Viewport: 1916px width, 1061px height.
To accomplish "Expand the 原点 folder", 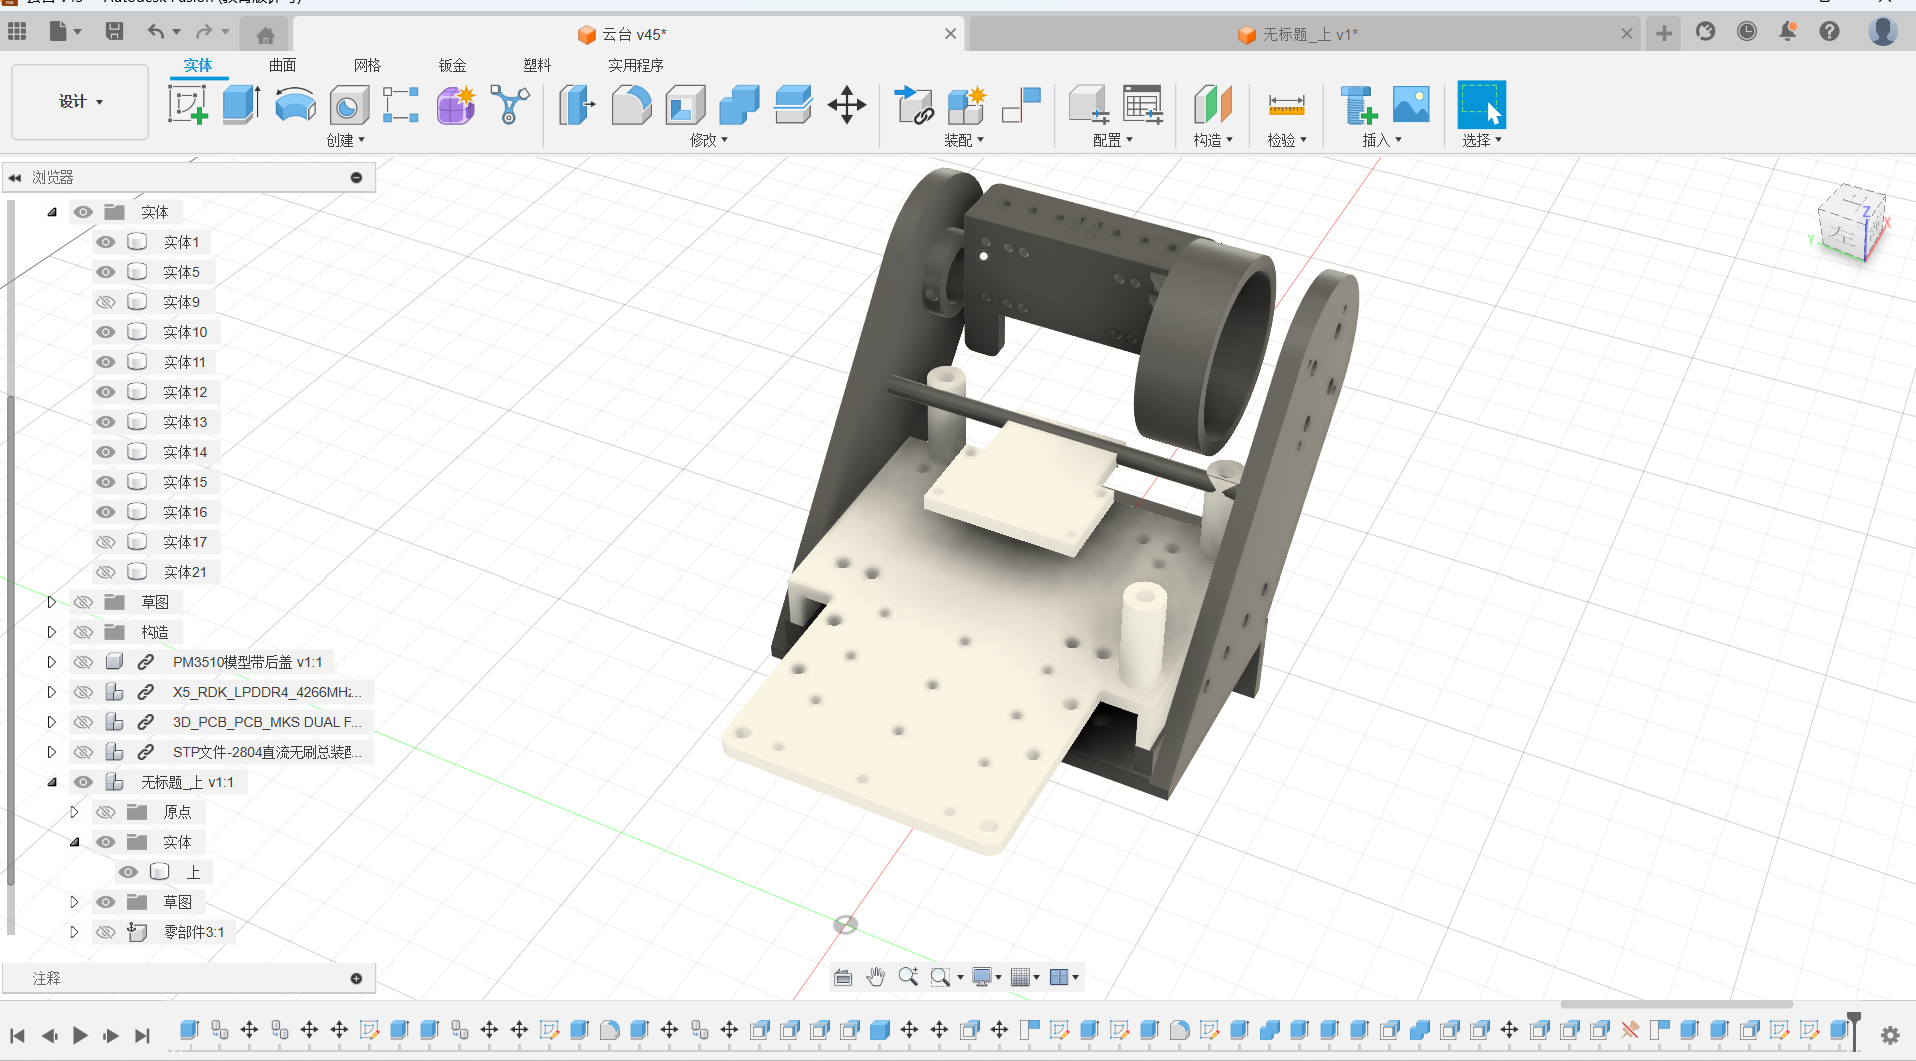I will [x=74, y=812].
